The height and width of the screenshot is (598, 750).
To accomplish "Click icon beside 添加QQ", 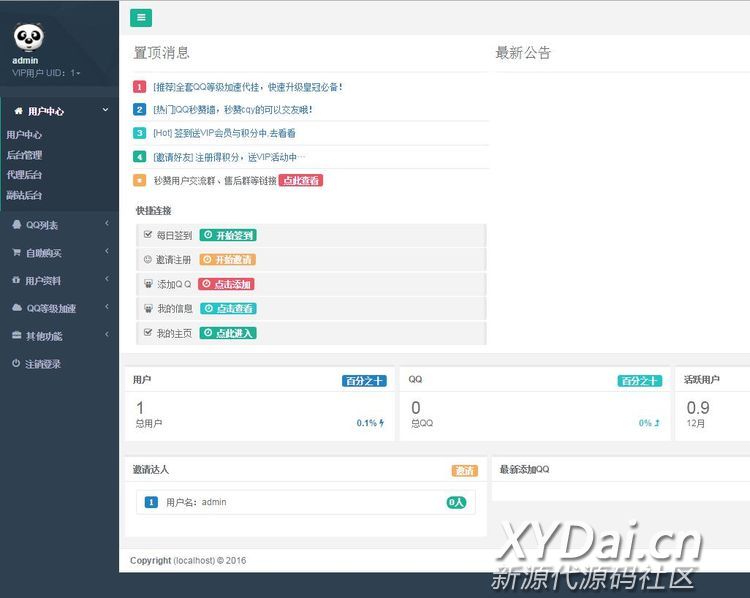I will click(148, 284).
